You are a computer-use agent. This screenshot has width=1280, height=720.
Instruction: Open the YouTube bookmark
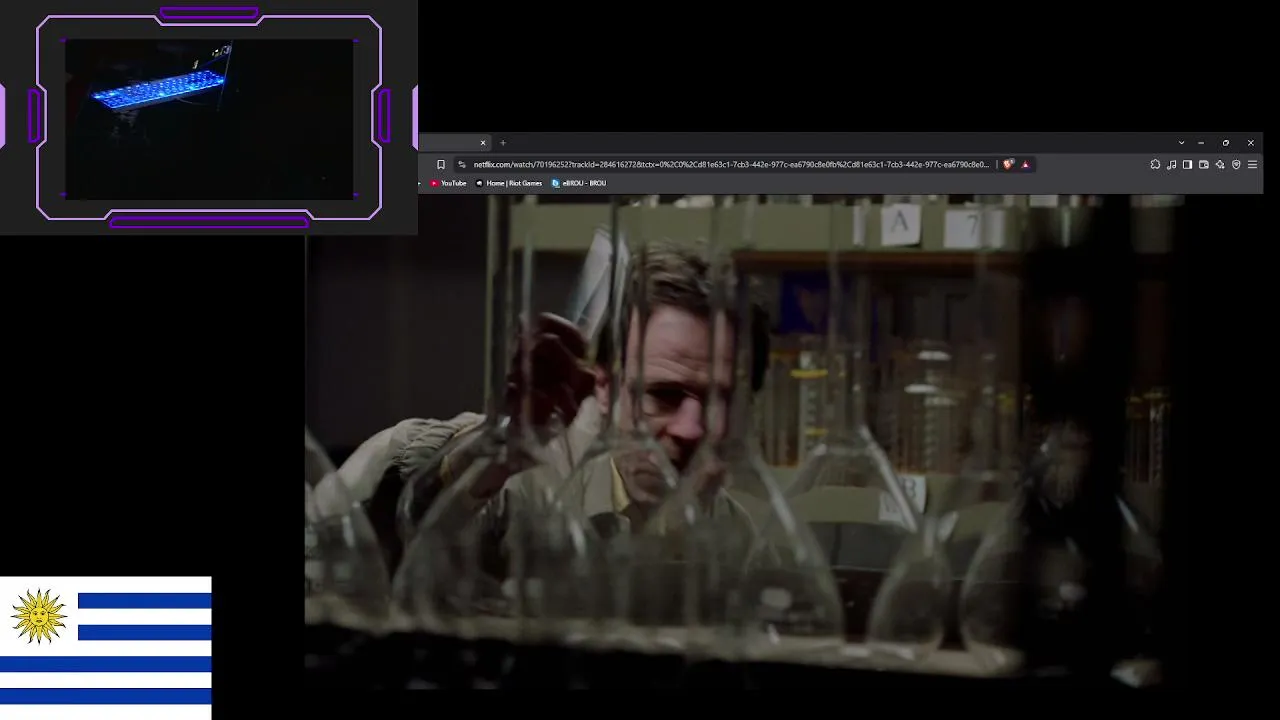coord(448,183)
